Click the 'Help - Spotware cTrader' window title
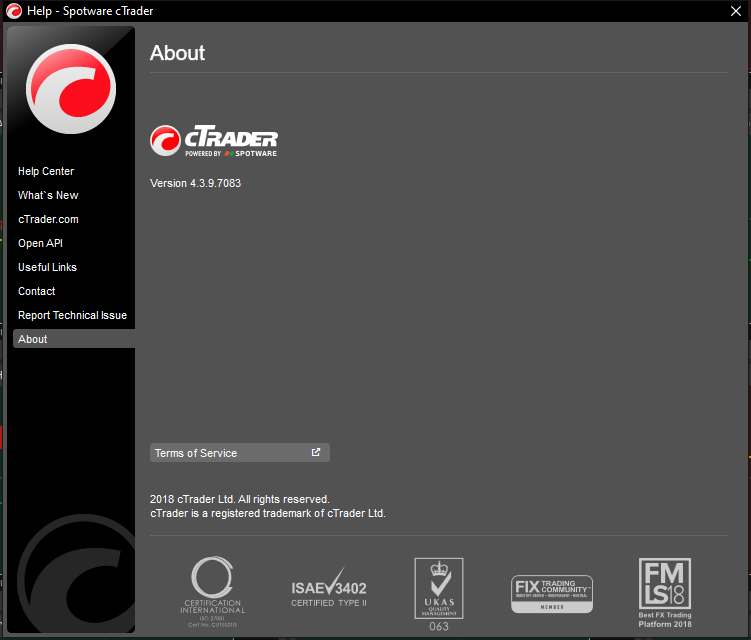The width and height of the screenshot is (751, 640). coord(90,11)
